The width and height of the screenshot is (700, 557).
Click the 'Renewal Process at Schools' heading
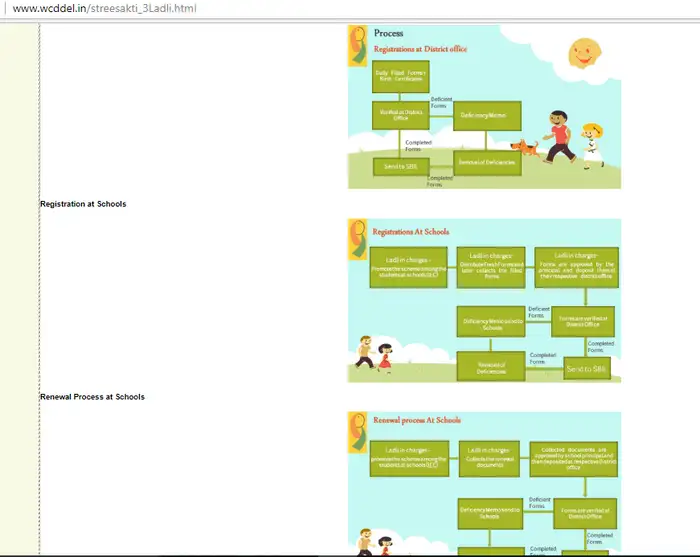point(92,397)
